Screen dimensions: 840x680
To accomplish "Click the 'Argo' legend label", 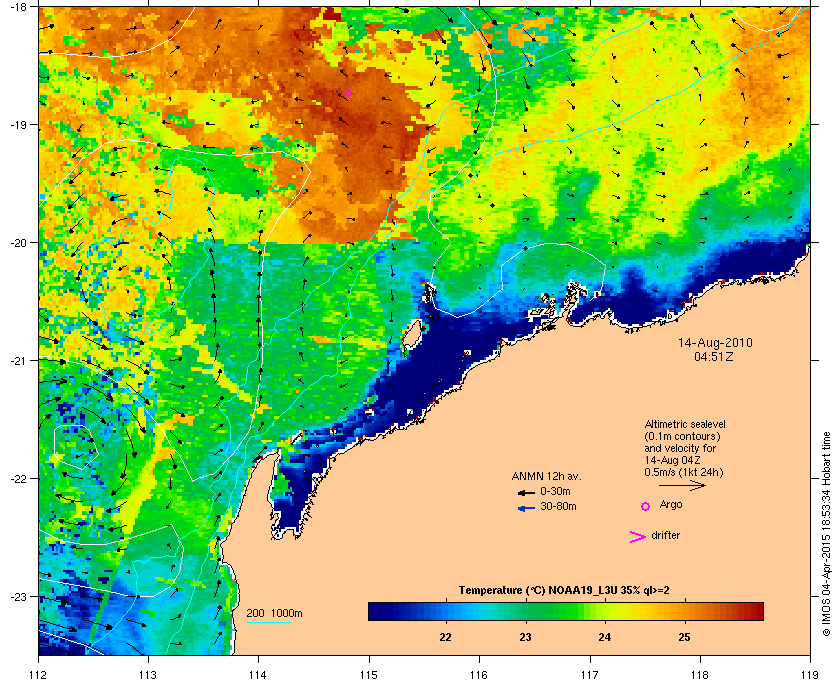I will click(671, 505).
